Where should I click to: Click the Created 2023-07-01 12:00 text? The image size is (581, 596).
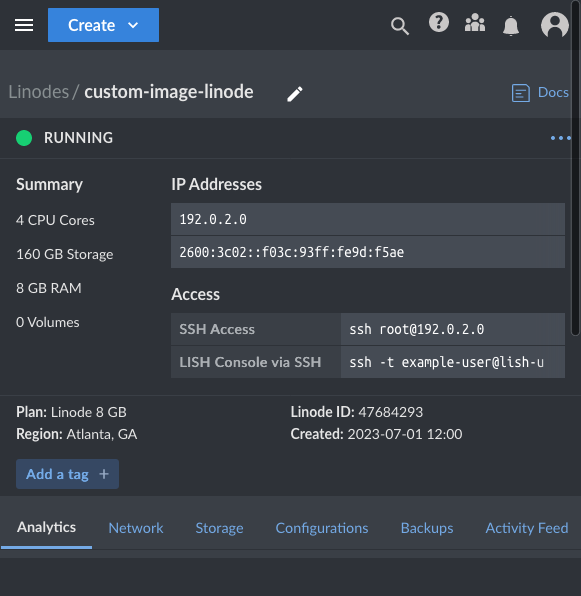click(x=376, y=434)
